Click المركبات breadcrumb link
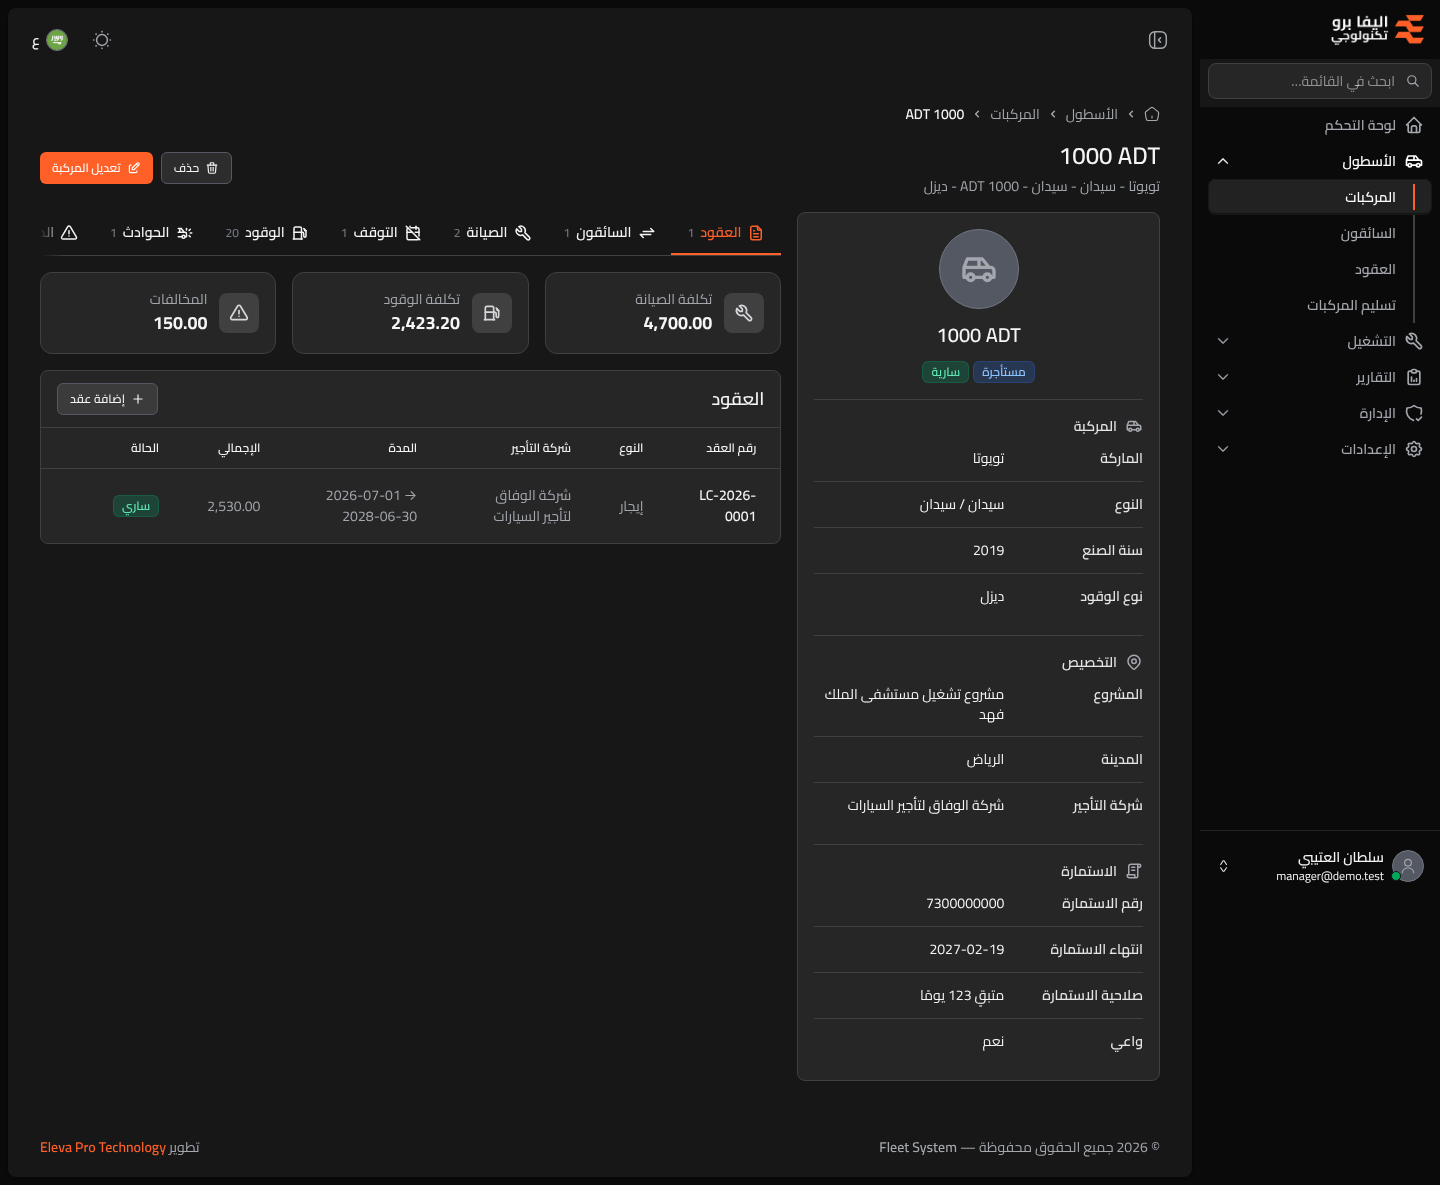The image size is (1440, 1185). pos(1015,114)
